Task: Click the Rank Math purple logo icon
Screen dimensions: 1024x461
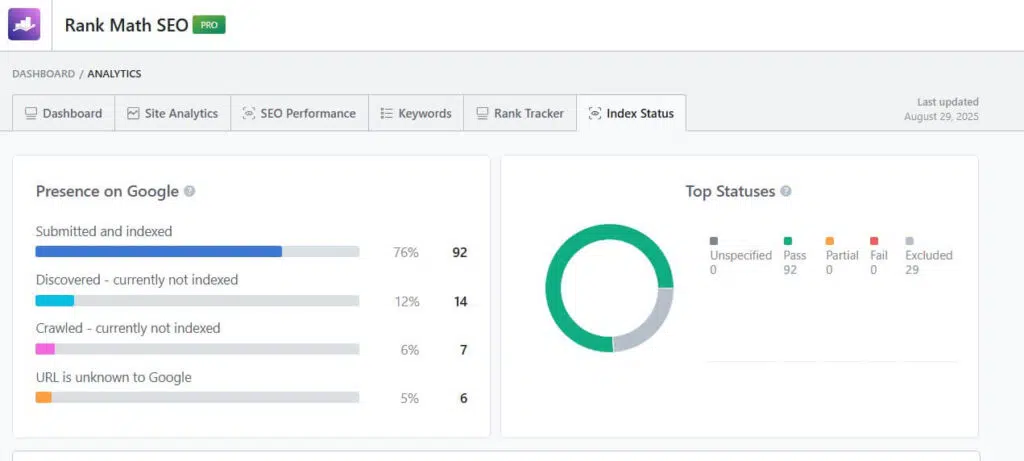Action: click(24, 24)
